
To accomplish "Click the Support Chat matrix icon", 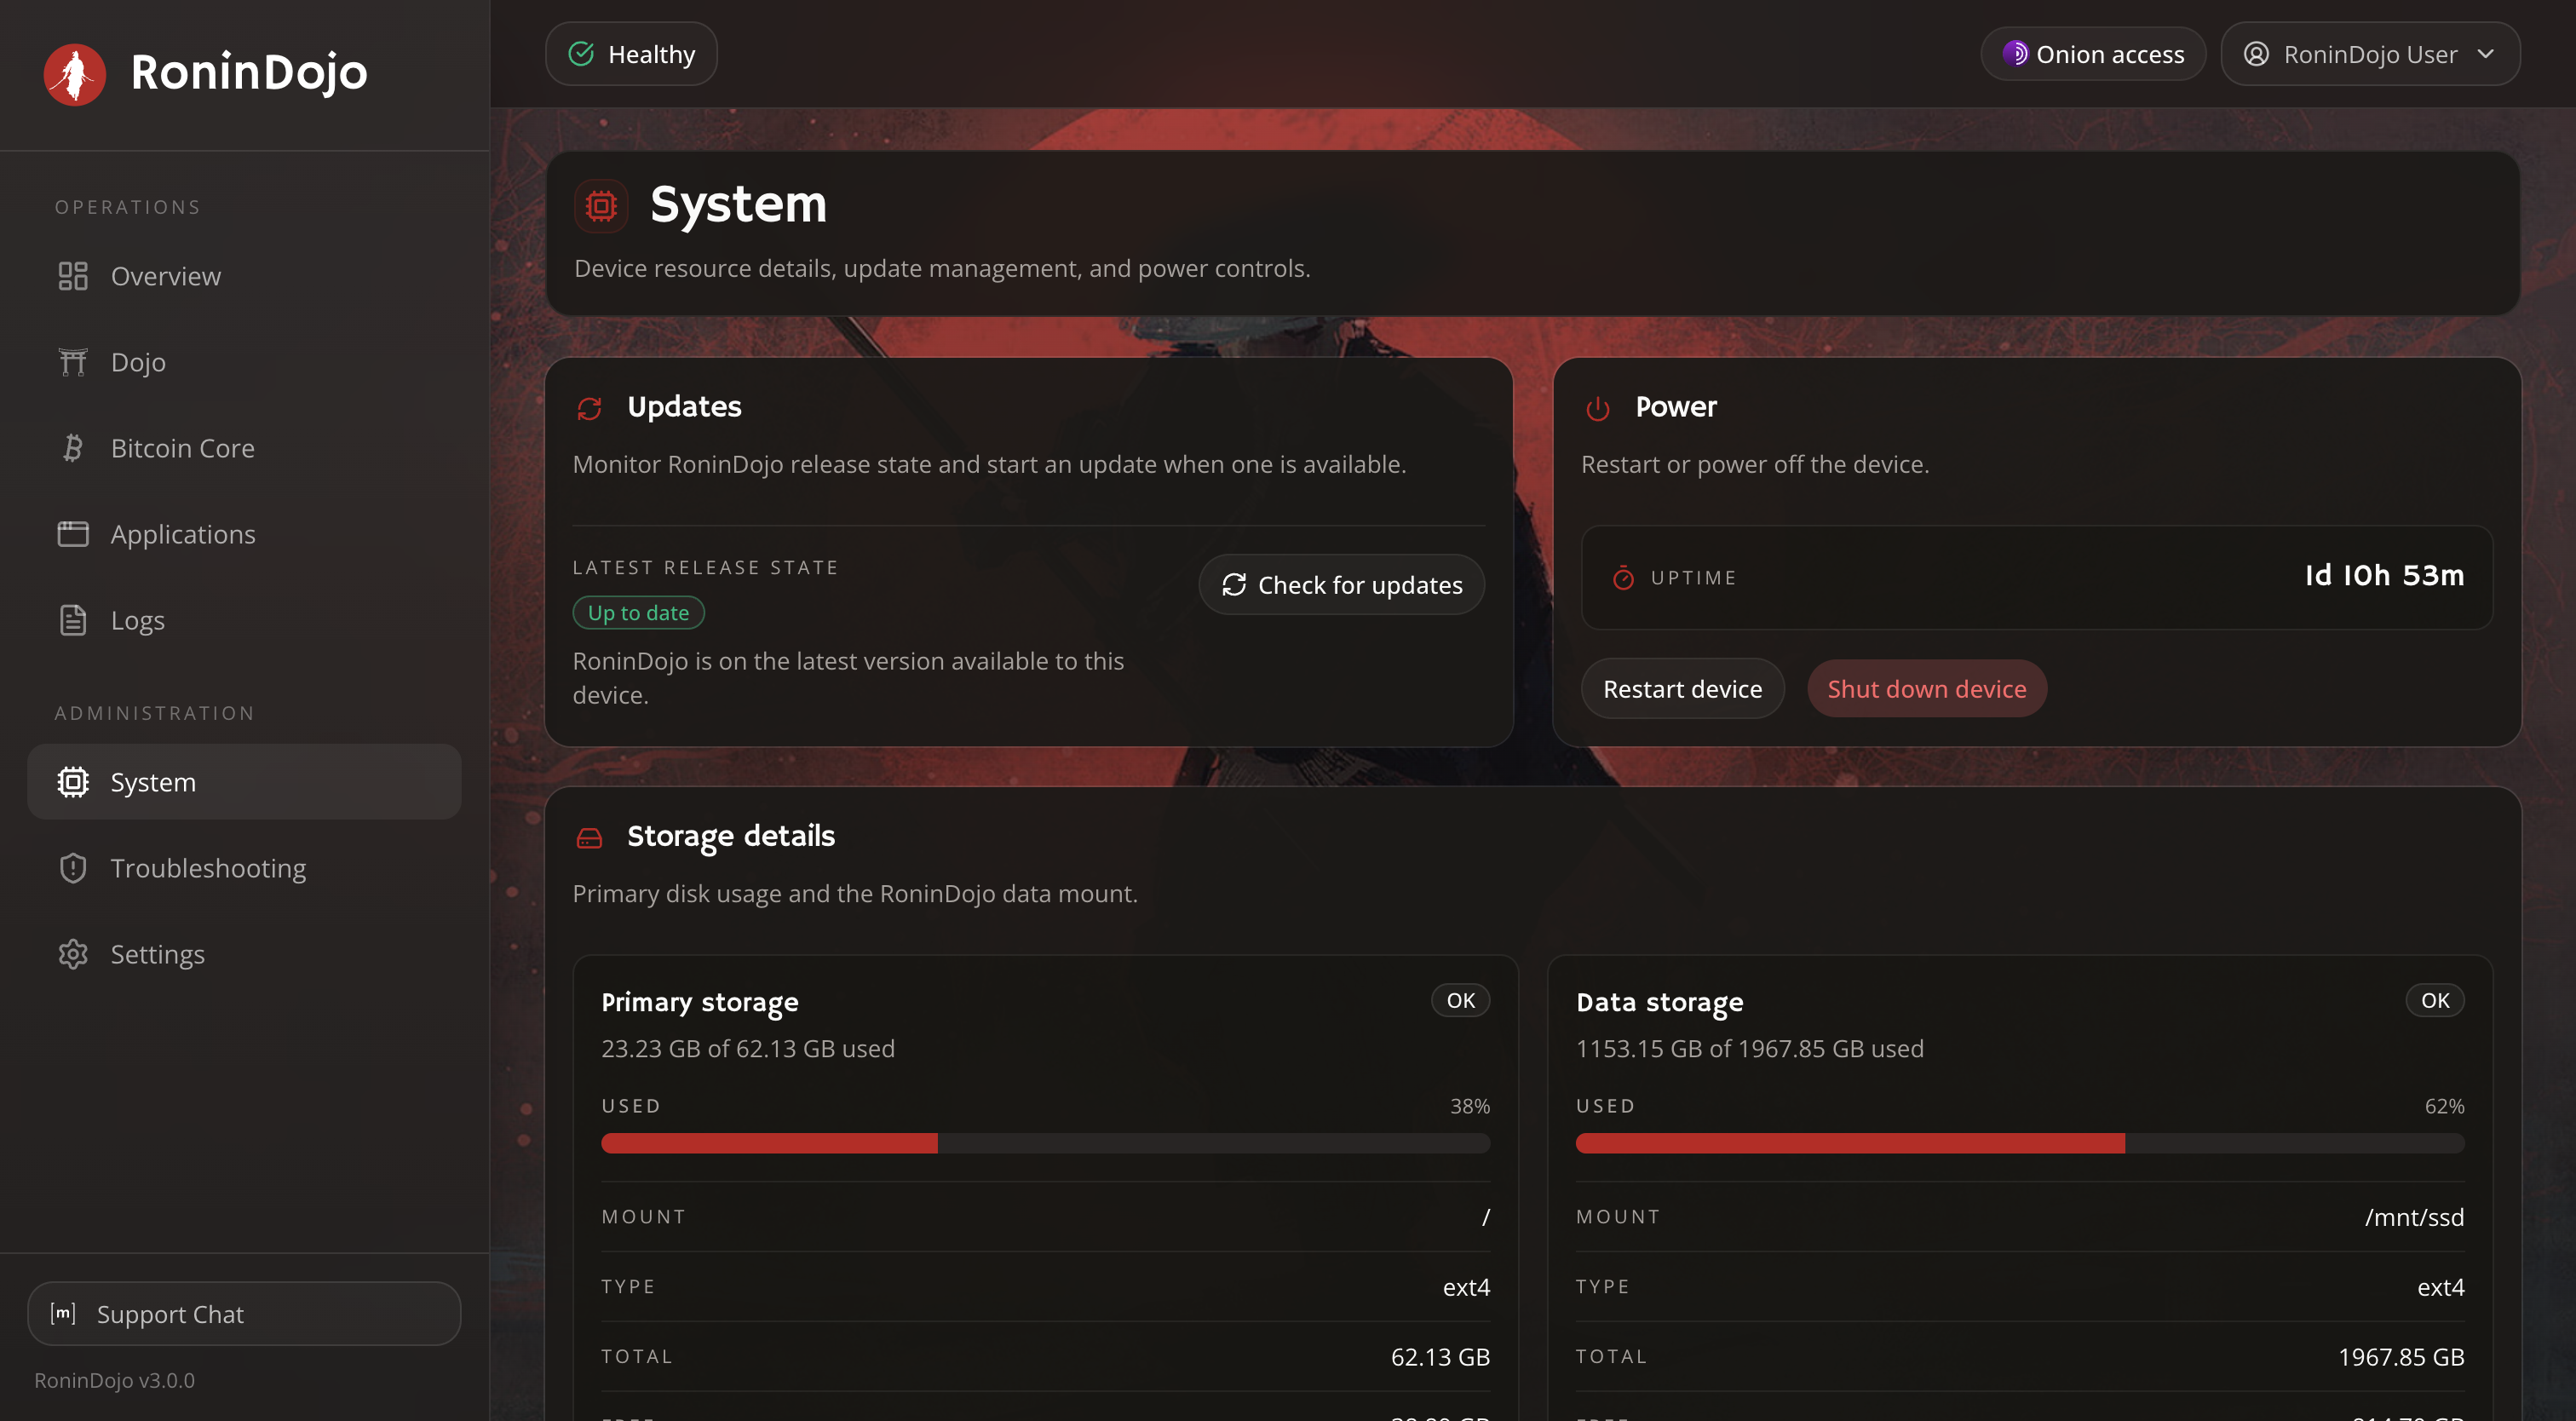I will click(63, 1313).
